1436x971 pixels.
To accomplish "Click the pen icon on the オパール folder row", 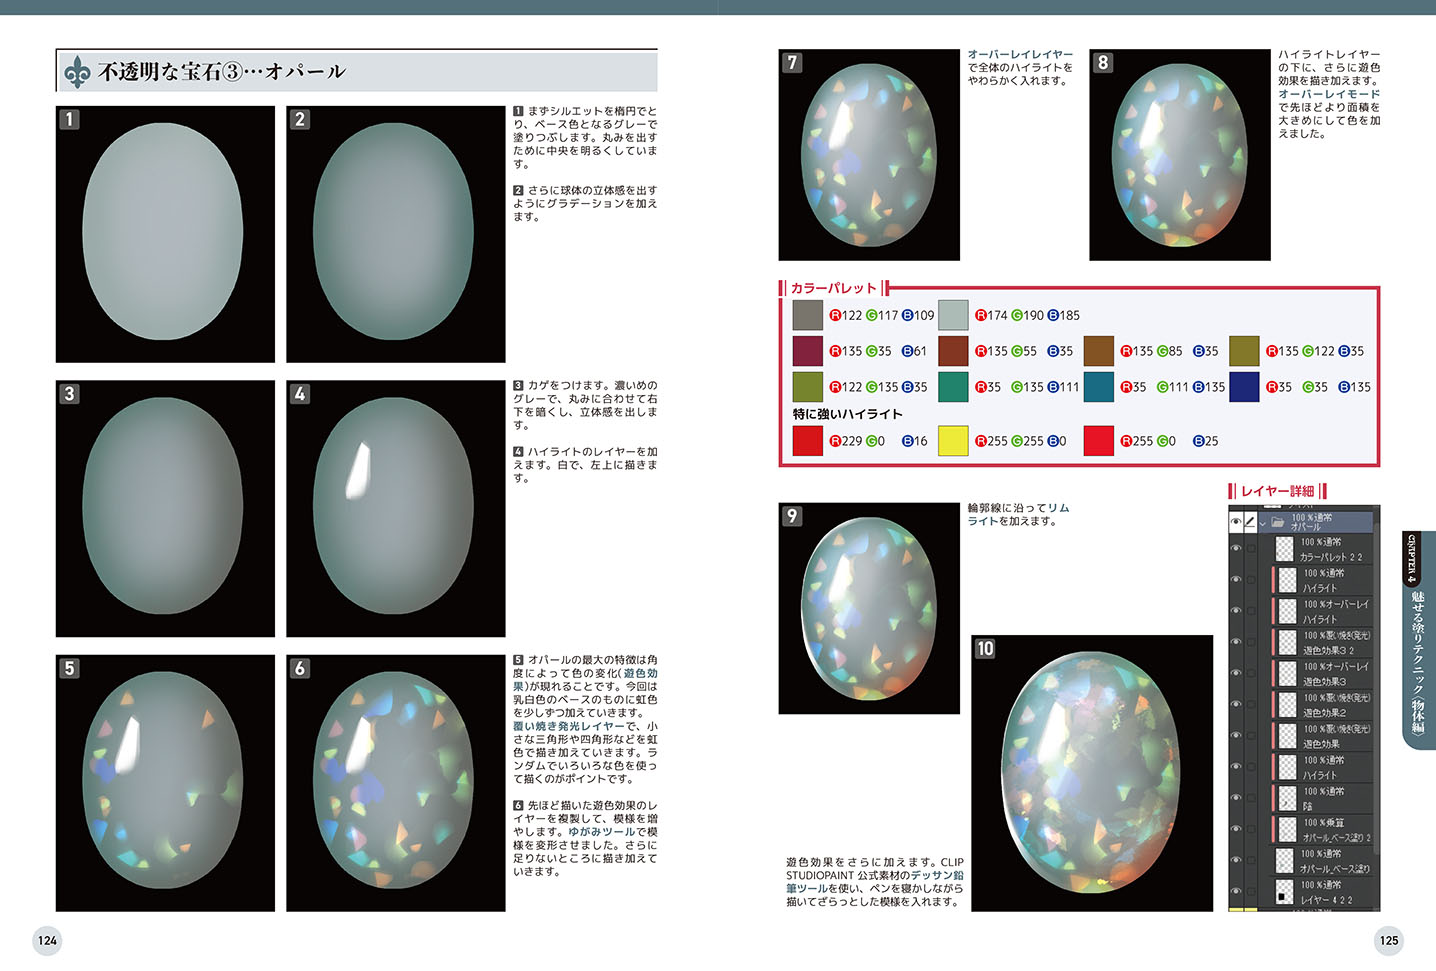I will pyautogui.click(x=1250, y=522).
